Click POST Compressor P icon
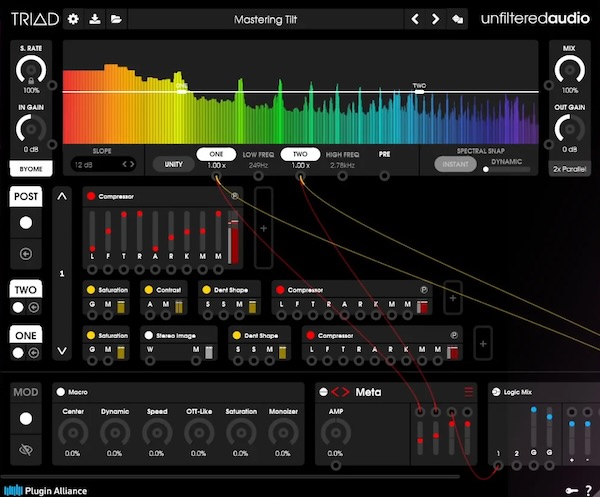Screen dimensions: 600x497 tap(235, 196)
